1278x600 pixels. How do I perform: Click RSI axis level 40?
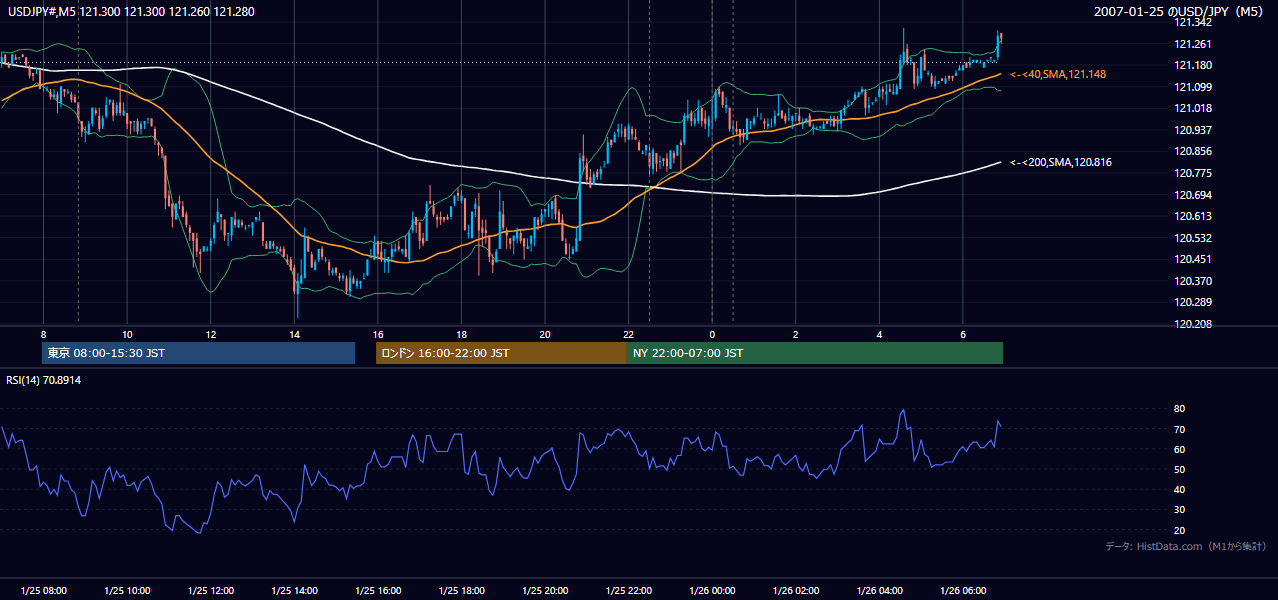(x=1180, y=489)
